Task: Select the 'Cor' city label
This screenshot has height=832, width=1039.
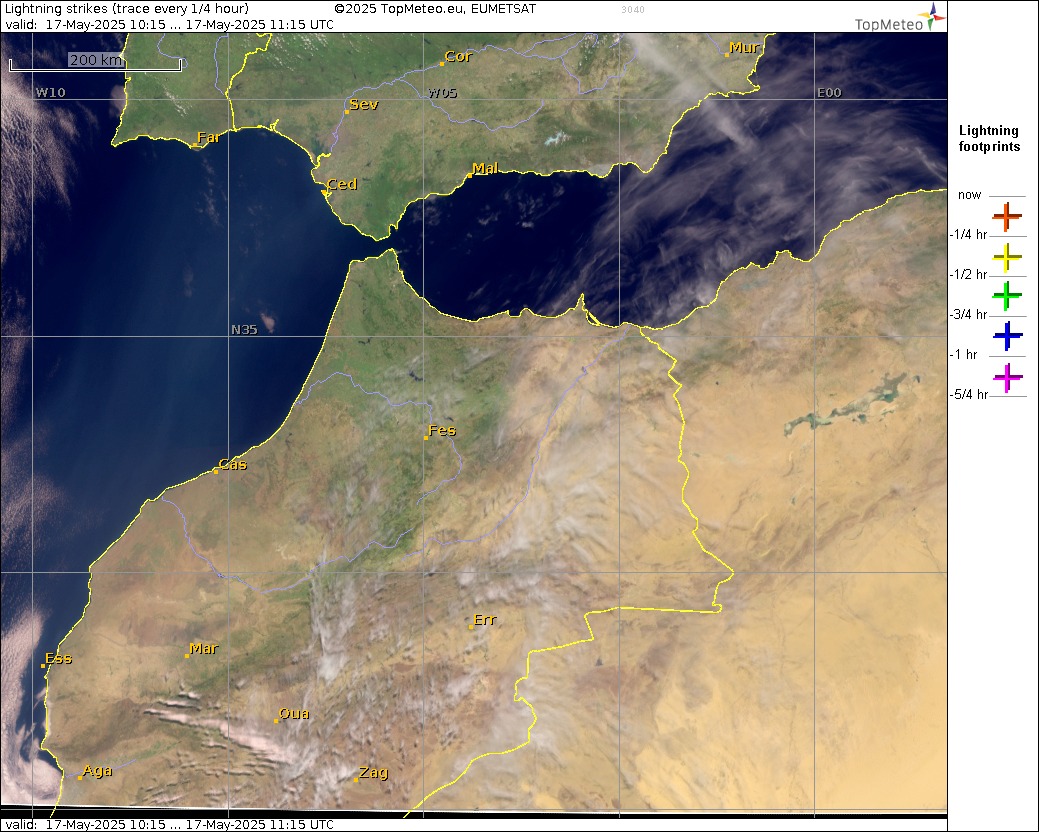Action: click(x=458, y=56)
